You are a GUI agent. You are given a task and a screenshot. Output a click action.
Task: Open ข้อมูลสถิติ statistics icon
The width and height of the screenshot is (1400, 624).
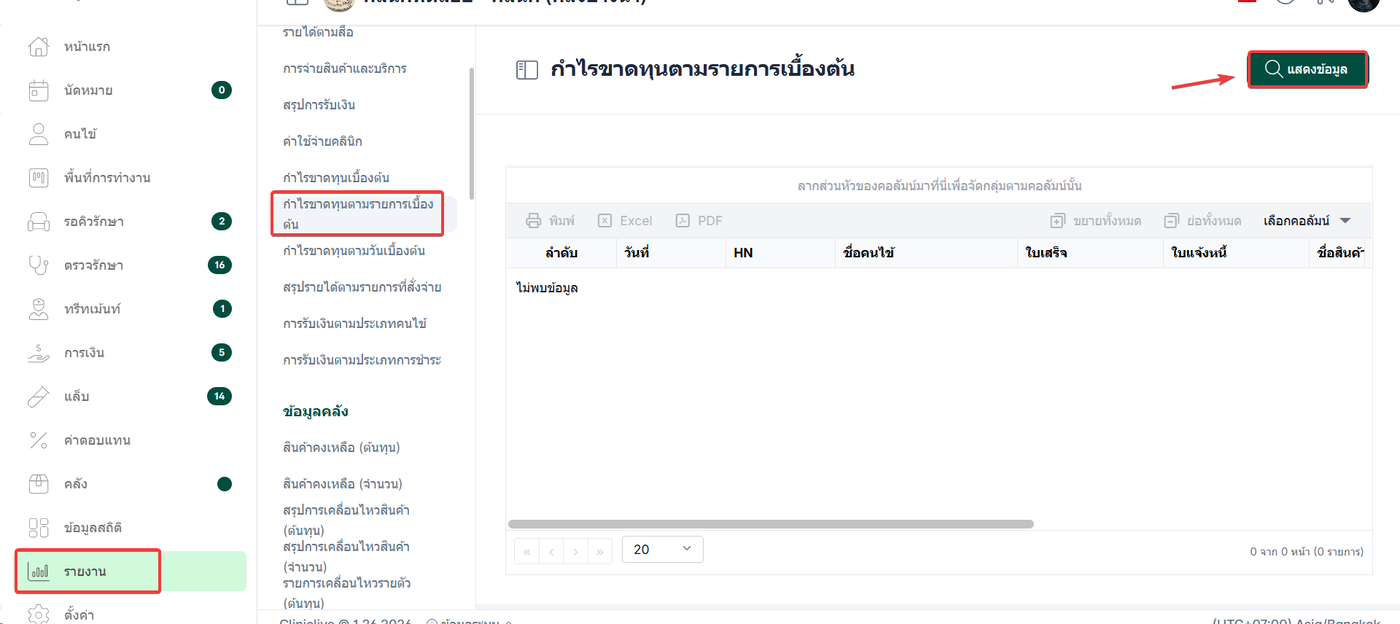coord(38,527)
